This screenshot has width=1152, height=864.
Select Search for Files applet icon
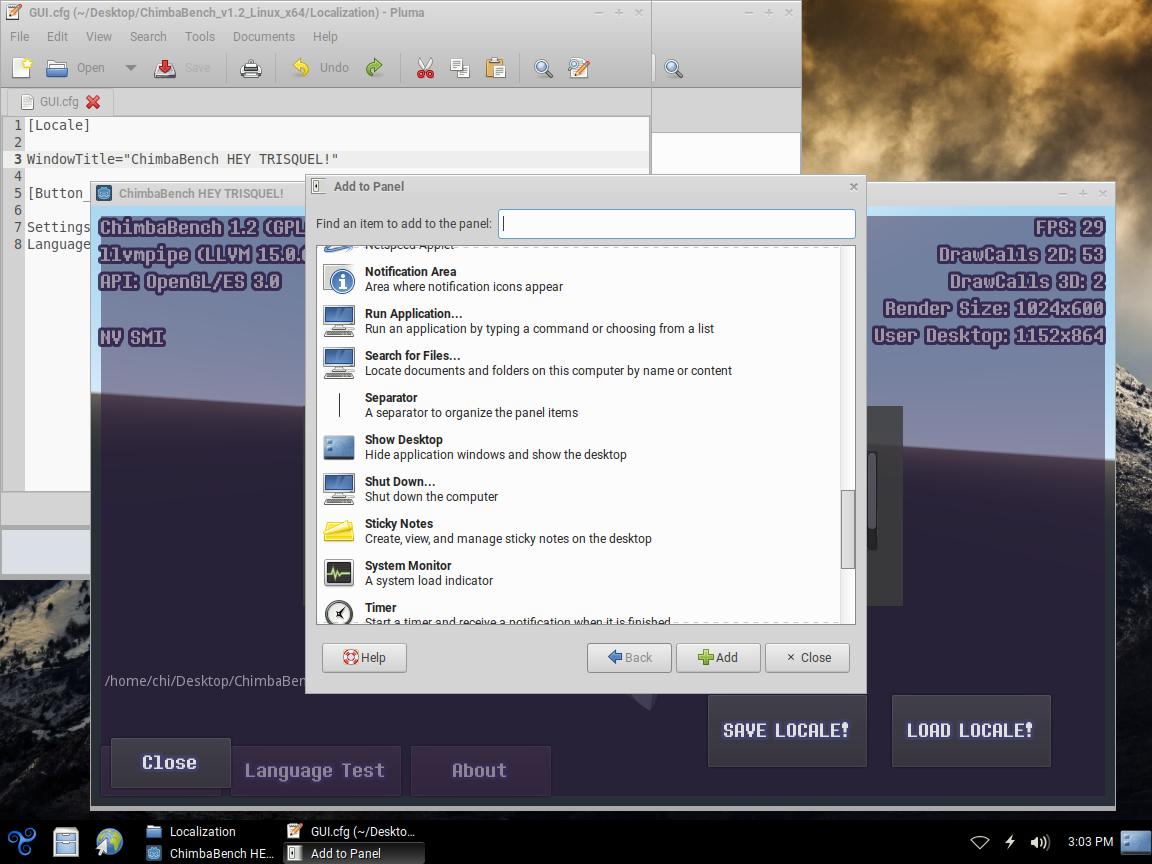339,363
